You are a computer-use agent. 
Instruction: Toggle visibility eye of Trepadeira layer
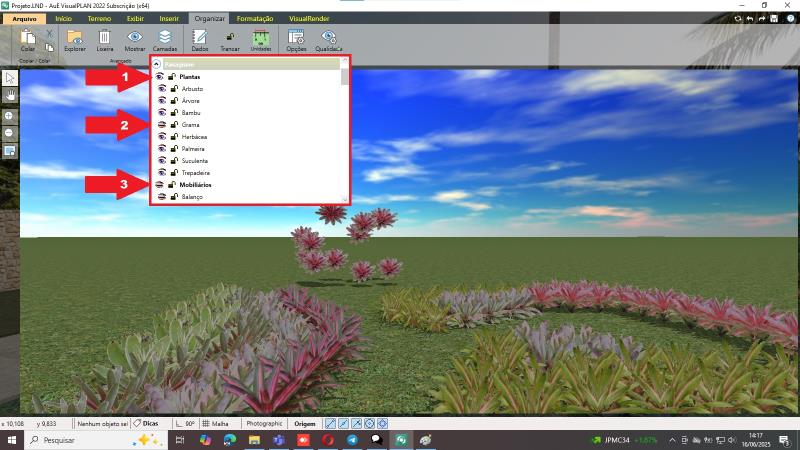(x=162, y=172)
